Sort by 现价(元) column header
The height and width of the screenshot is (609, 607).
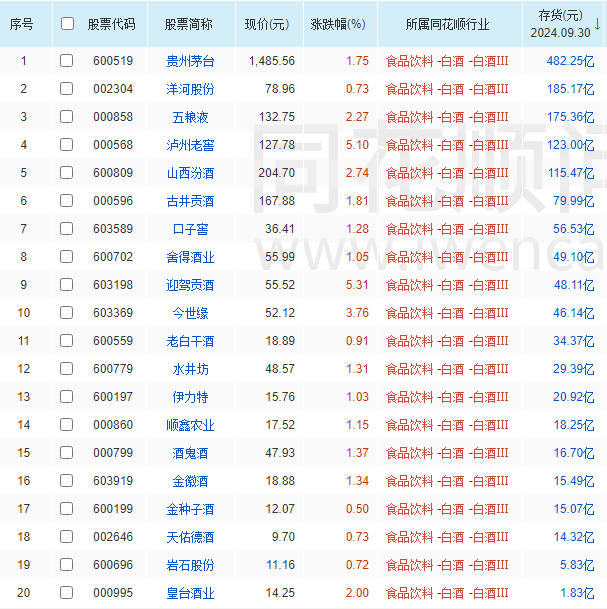(267, 24)
